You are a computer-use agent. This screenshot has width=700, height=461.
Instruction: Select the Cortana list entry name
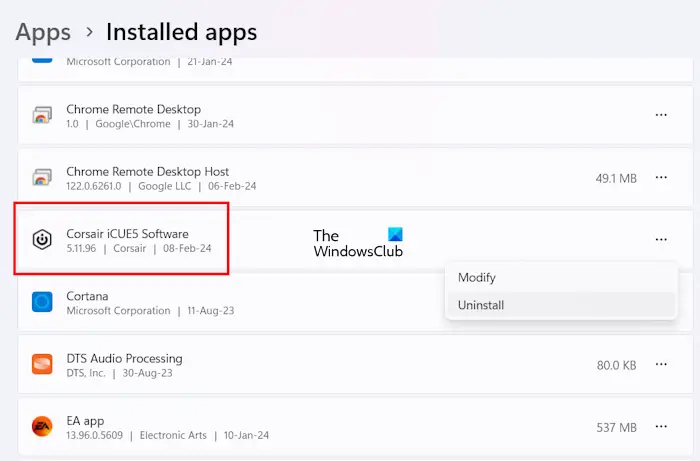[87, 296]
